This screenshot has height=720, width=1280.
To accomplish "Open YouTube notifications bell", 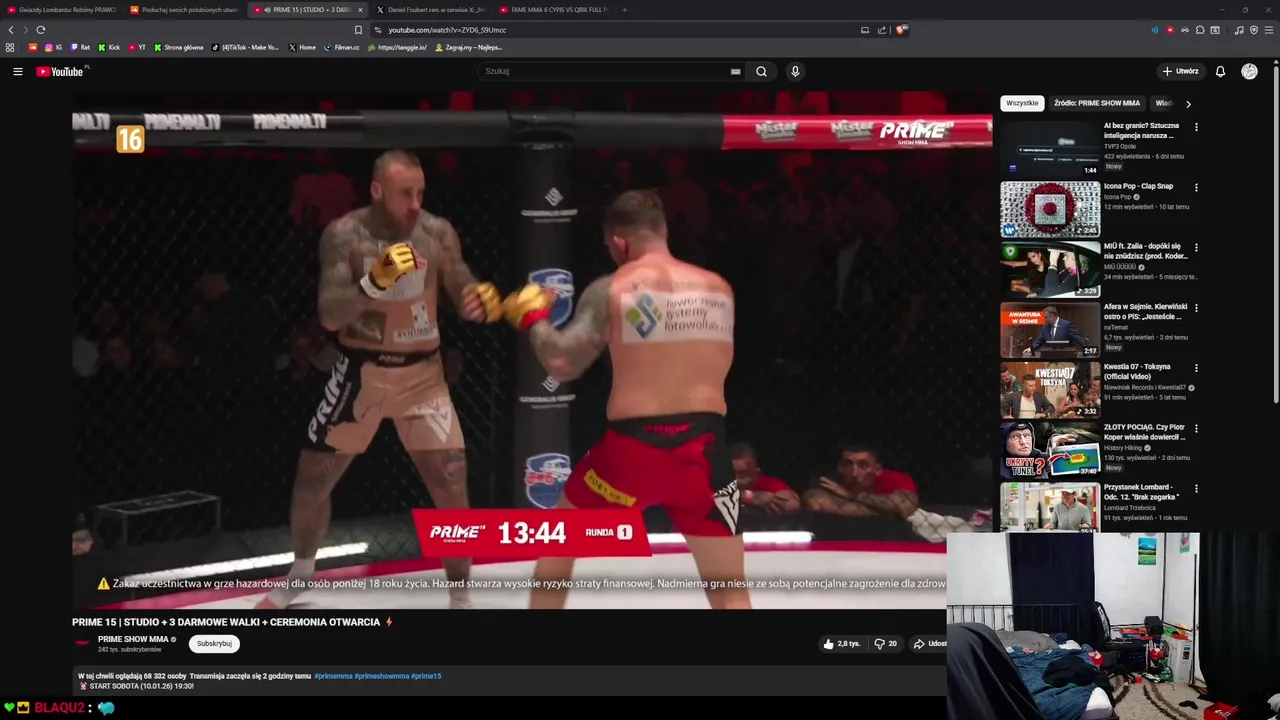I will click(1220, 71).
